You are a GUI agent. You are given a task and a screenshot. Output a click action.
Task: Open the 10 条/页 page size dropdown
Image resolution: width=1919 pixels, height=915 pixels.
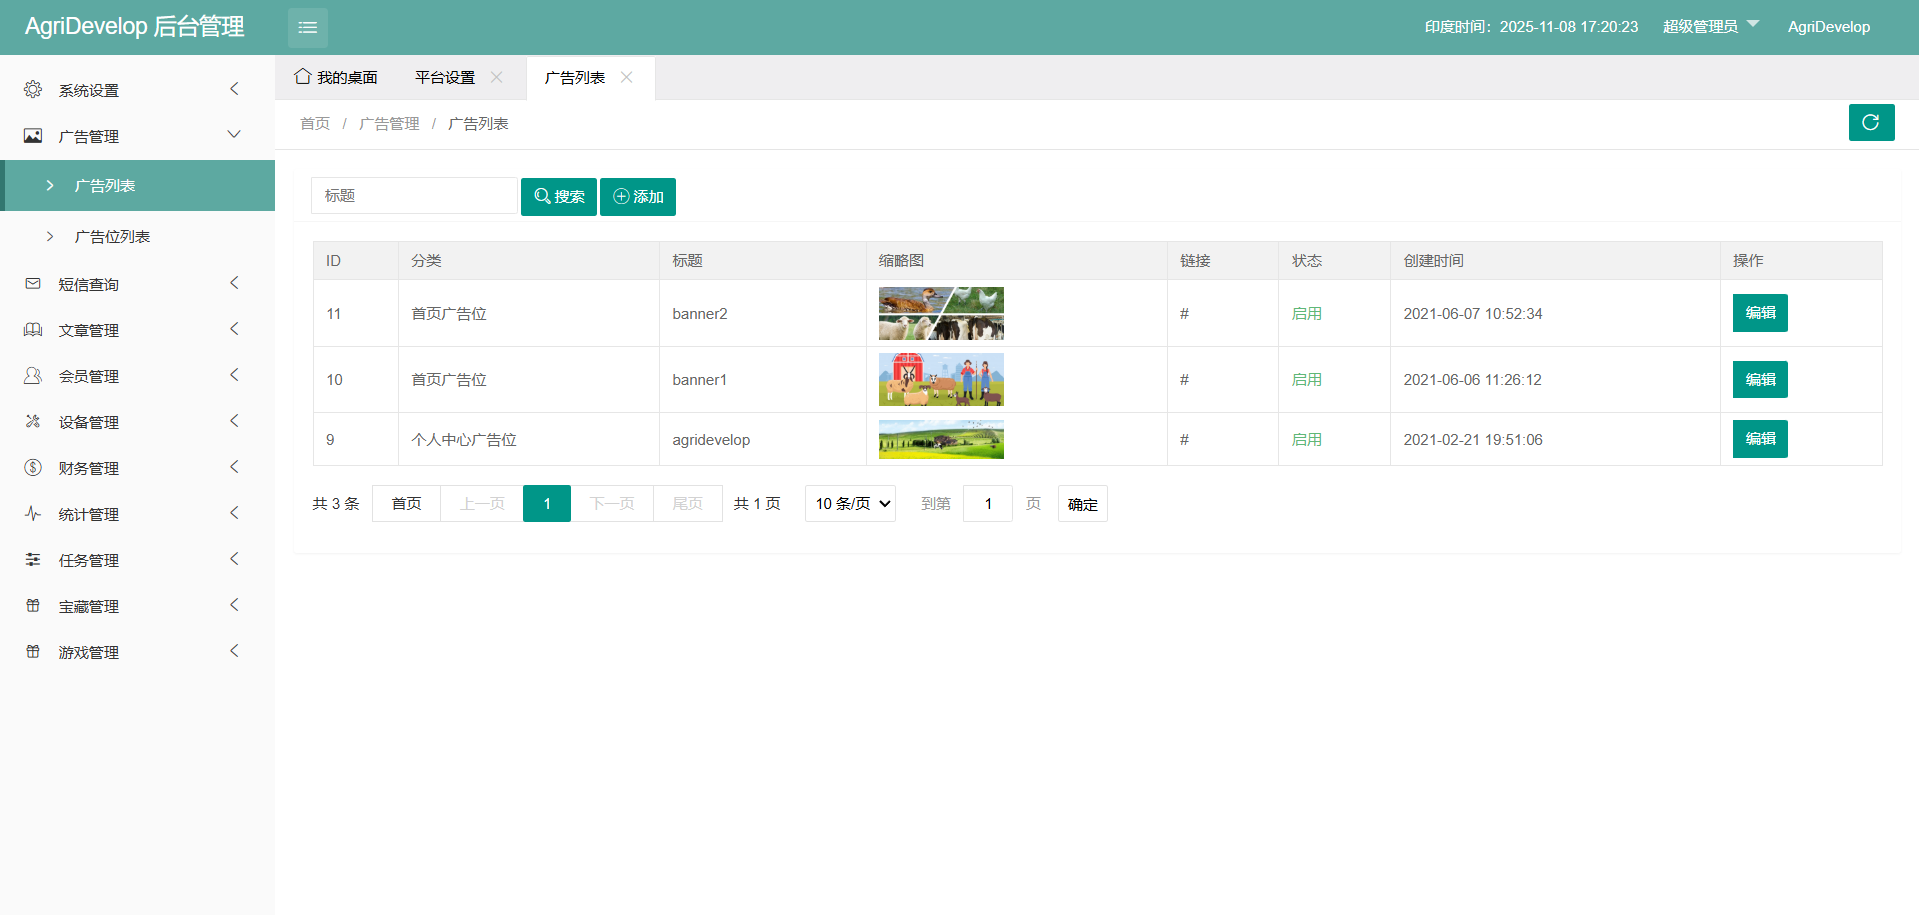tap(850, 504)
